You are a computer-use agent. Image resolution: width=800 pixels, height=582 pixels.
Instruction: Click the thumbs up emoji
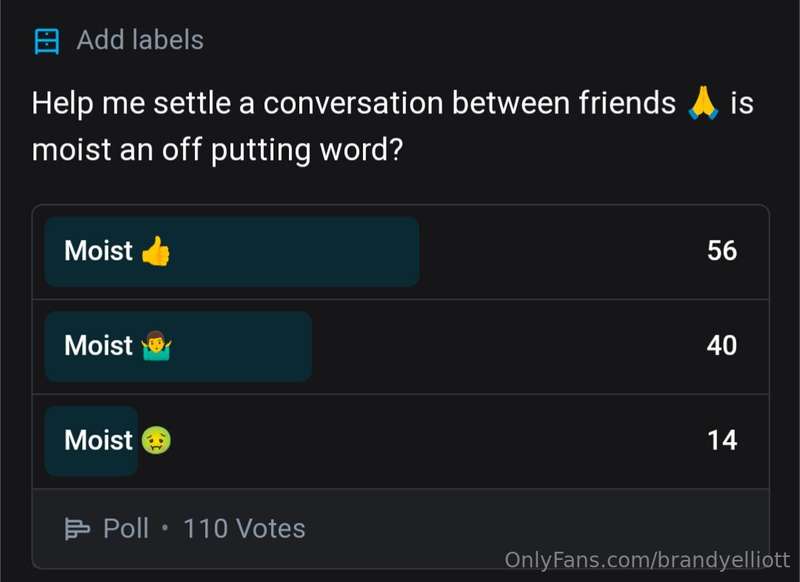click(156, 251)
